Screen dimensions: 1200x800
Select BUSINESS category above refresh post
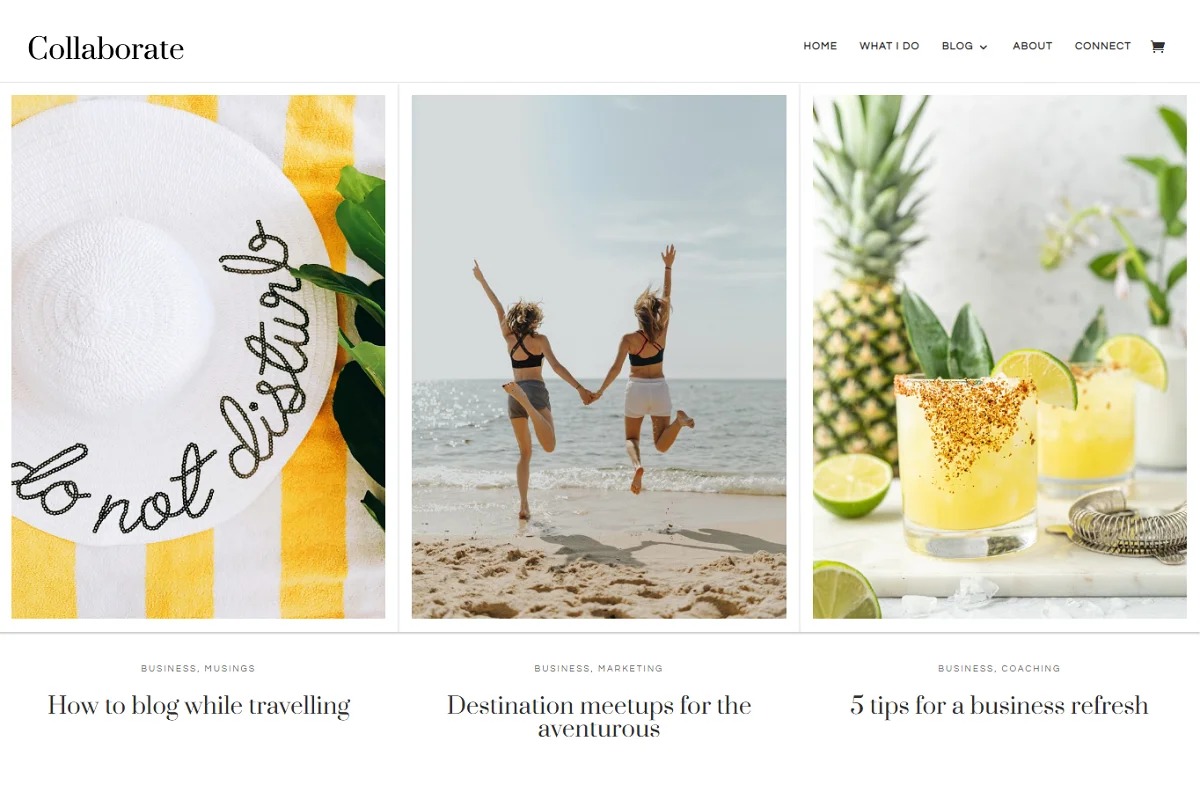966,668
